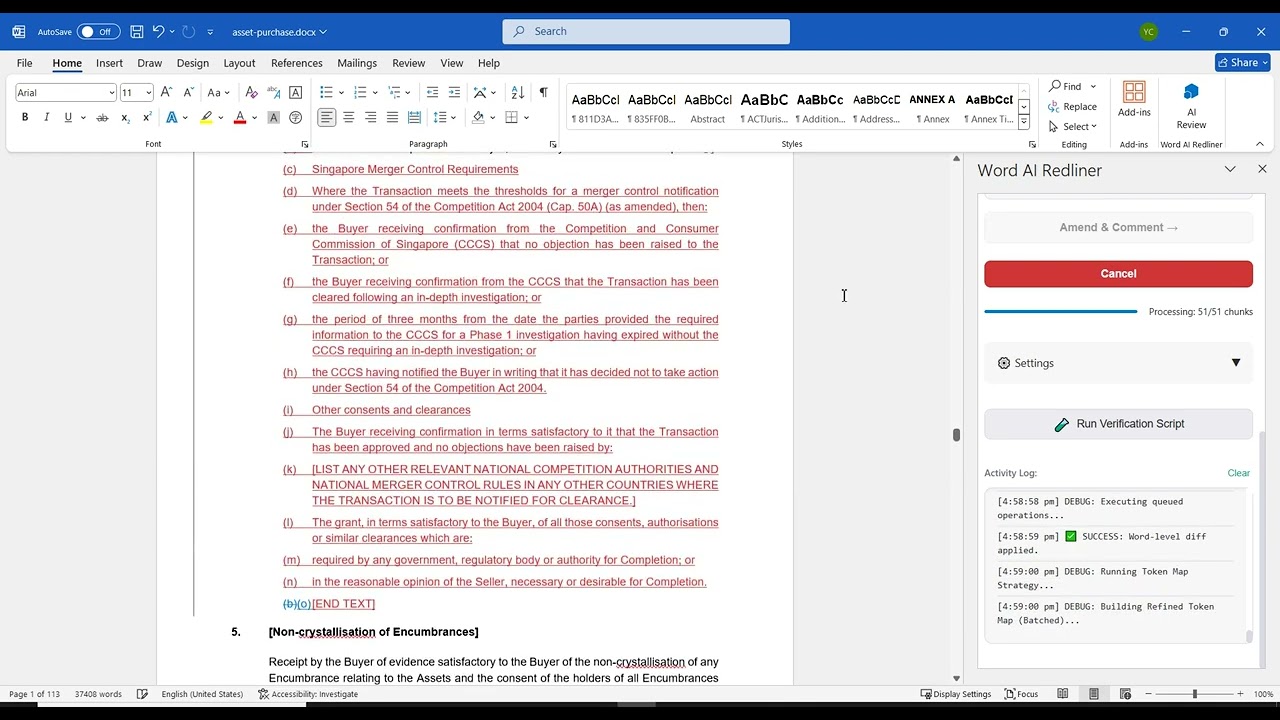This screenshot has width=1280, height=720.
Task: Open underline style dropdown arrow
Action: point(82,117)
